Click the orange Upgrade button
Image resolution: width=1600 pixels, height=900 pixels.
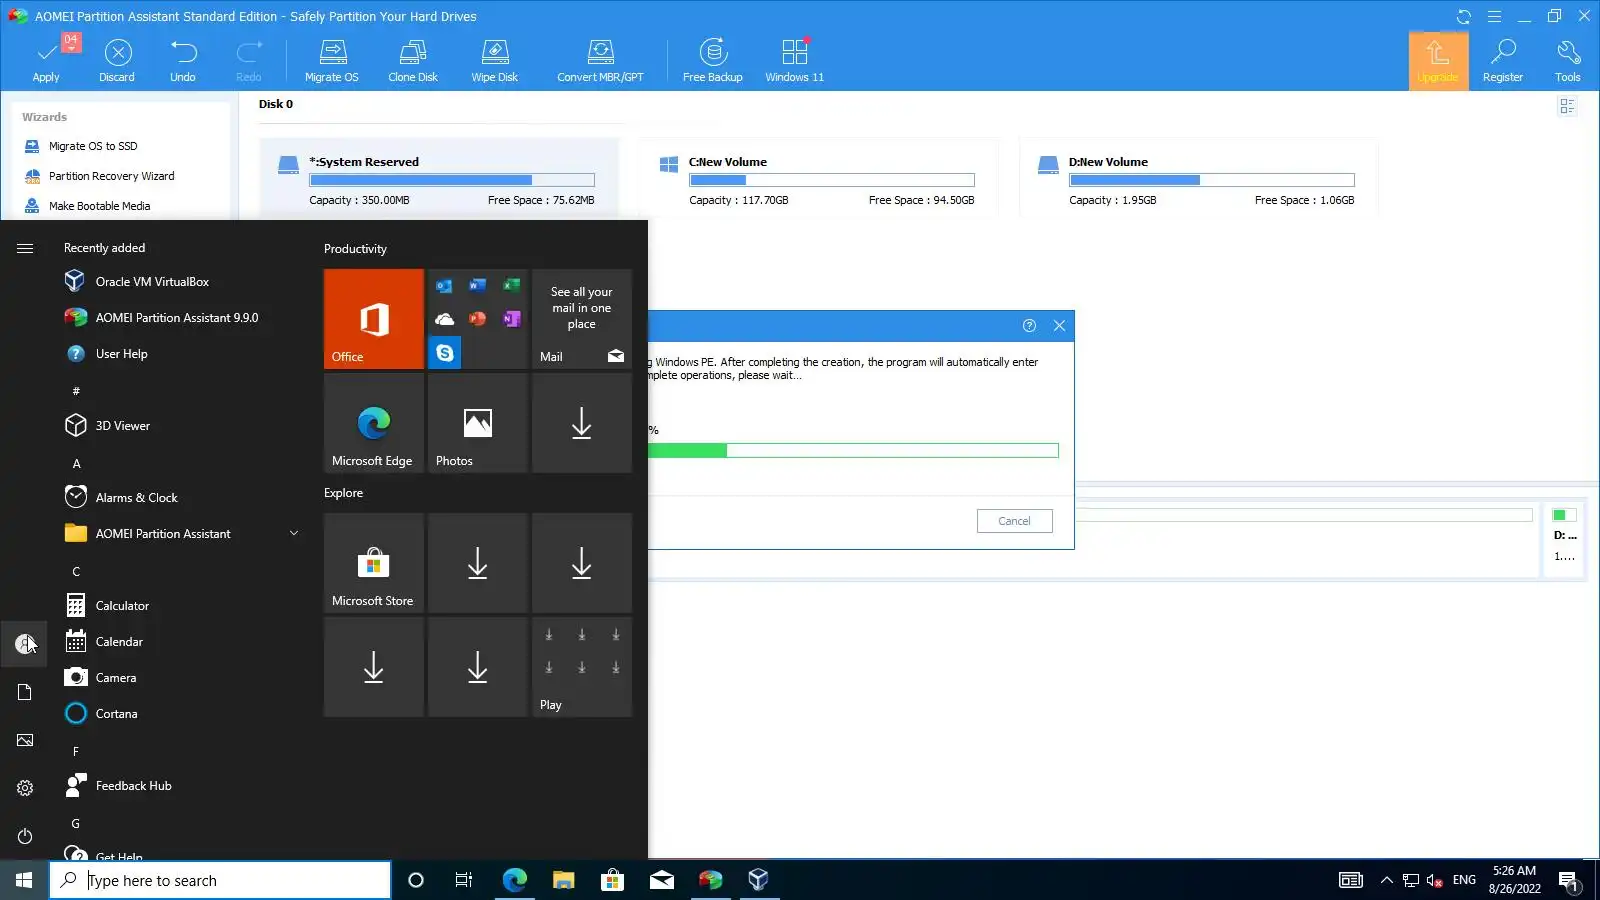[x=1438, y=61]
